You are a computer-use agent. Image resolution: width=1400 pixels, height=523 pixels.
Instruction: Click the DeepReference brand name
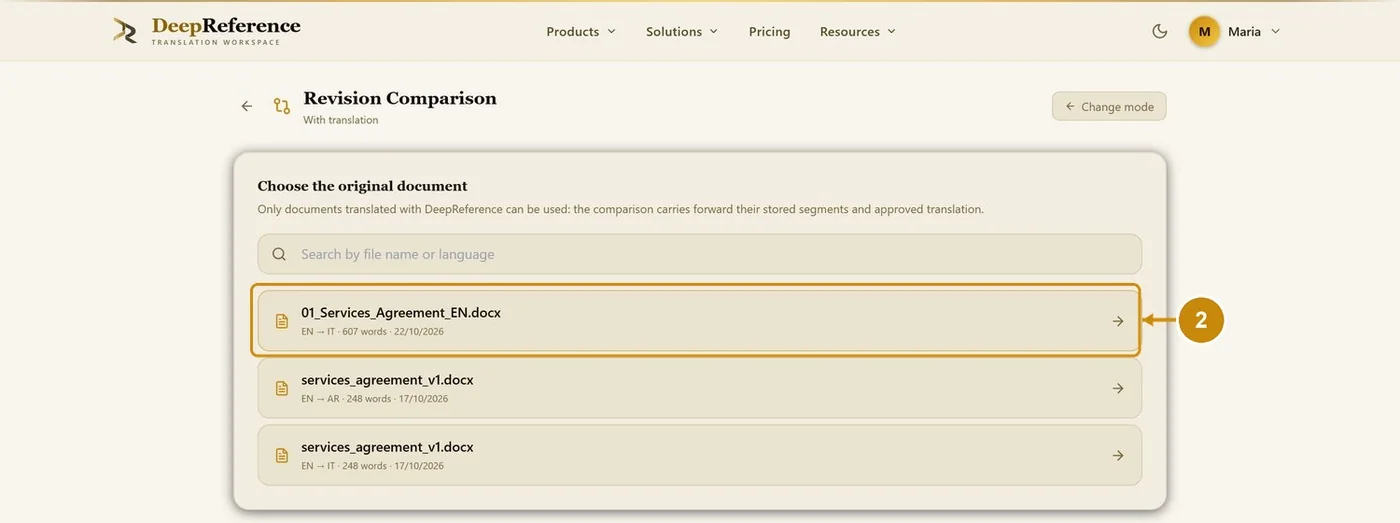coord(226,26)
